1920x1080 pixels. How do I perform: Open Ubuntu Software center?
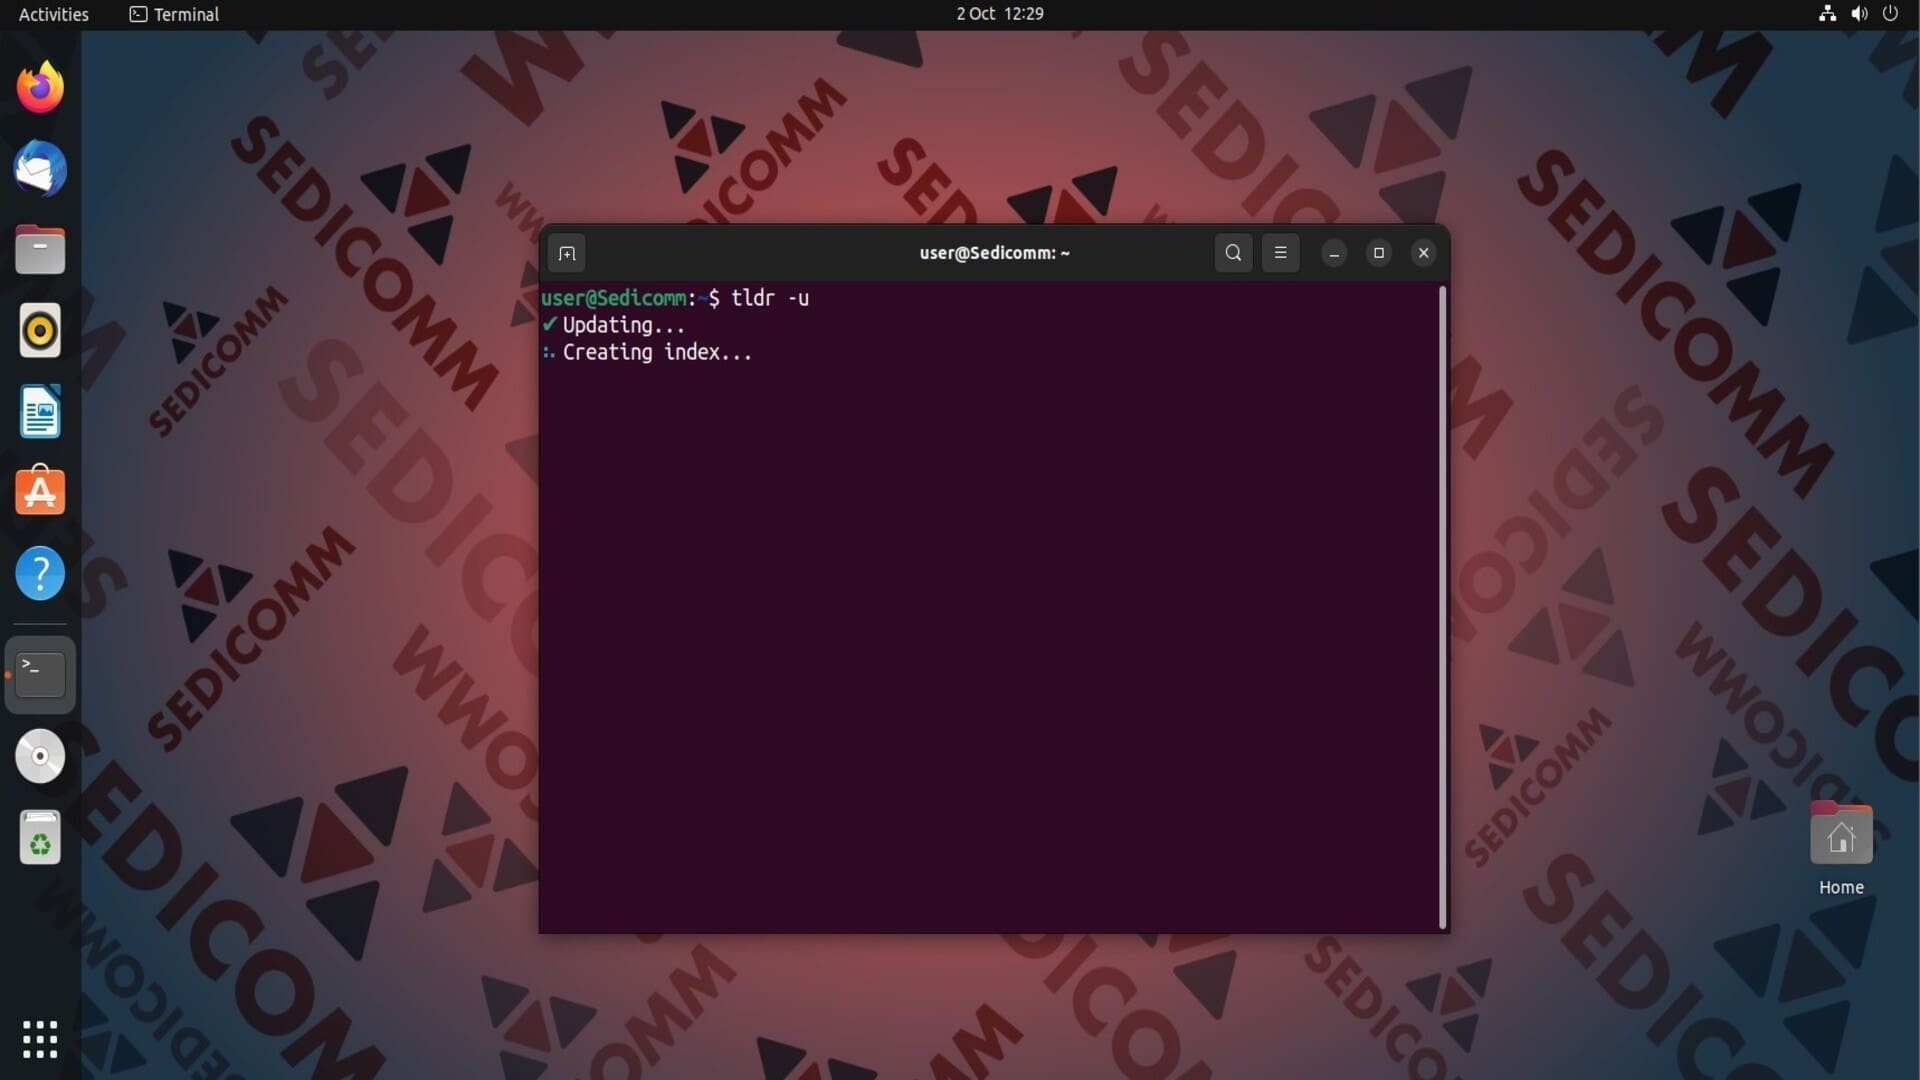tap(40, 492)
